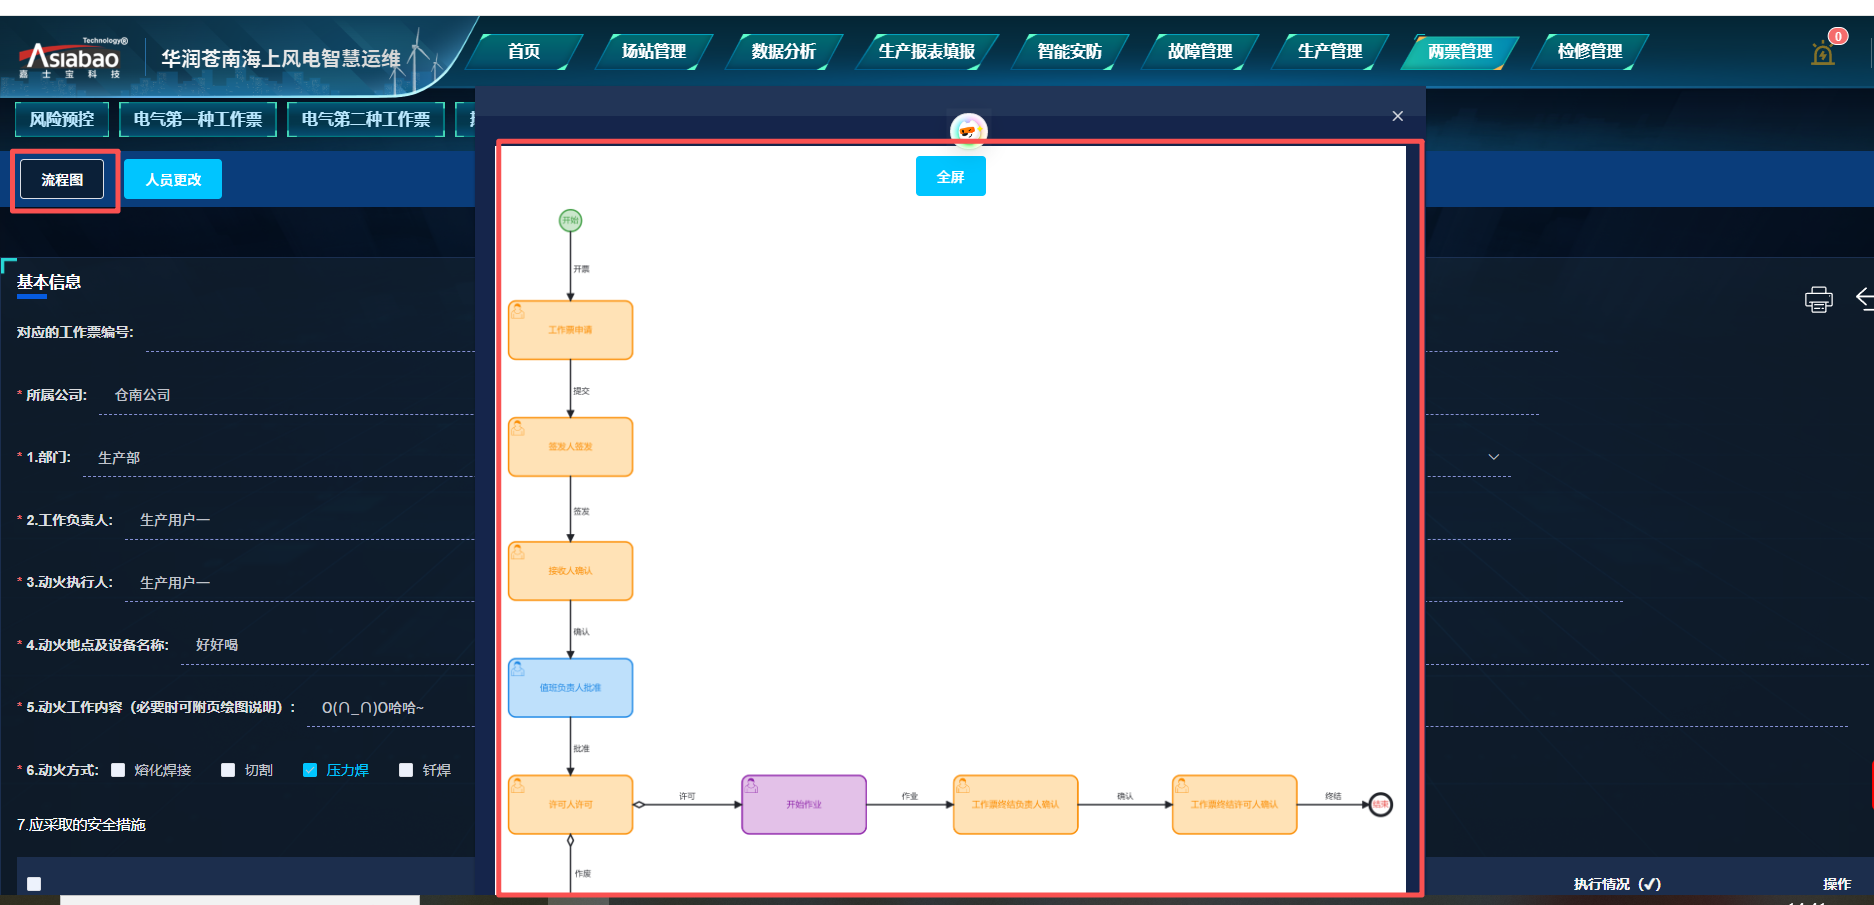This screenshot has width=1874, height=905.
Task: Expand the 部门 dropdown arrow
Action: click(x=1493, y=457)
